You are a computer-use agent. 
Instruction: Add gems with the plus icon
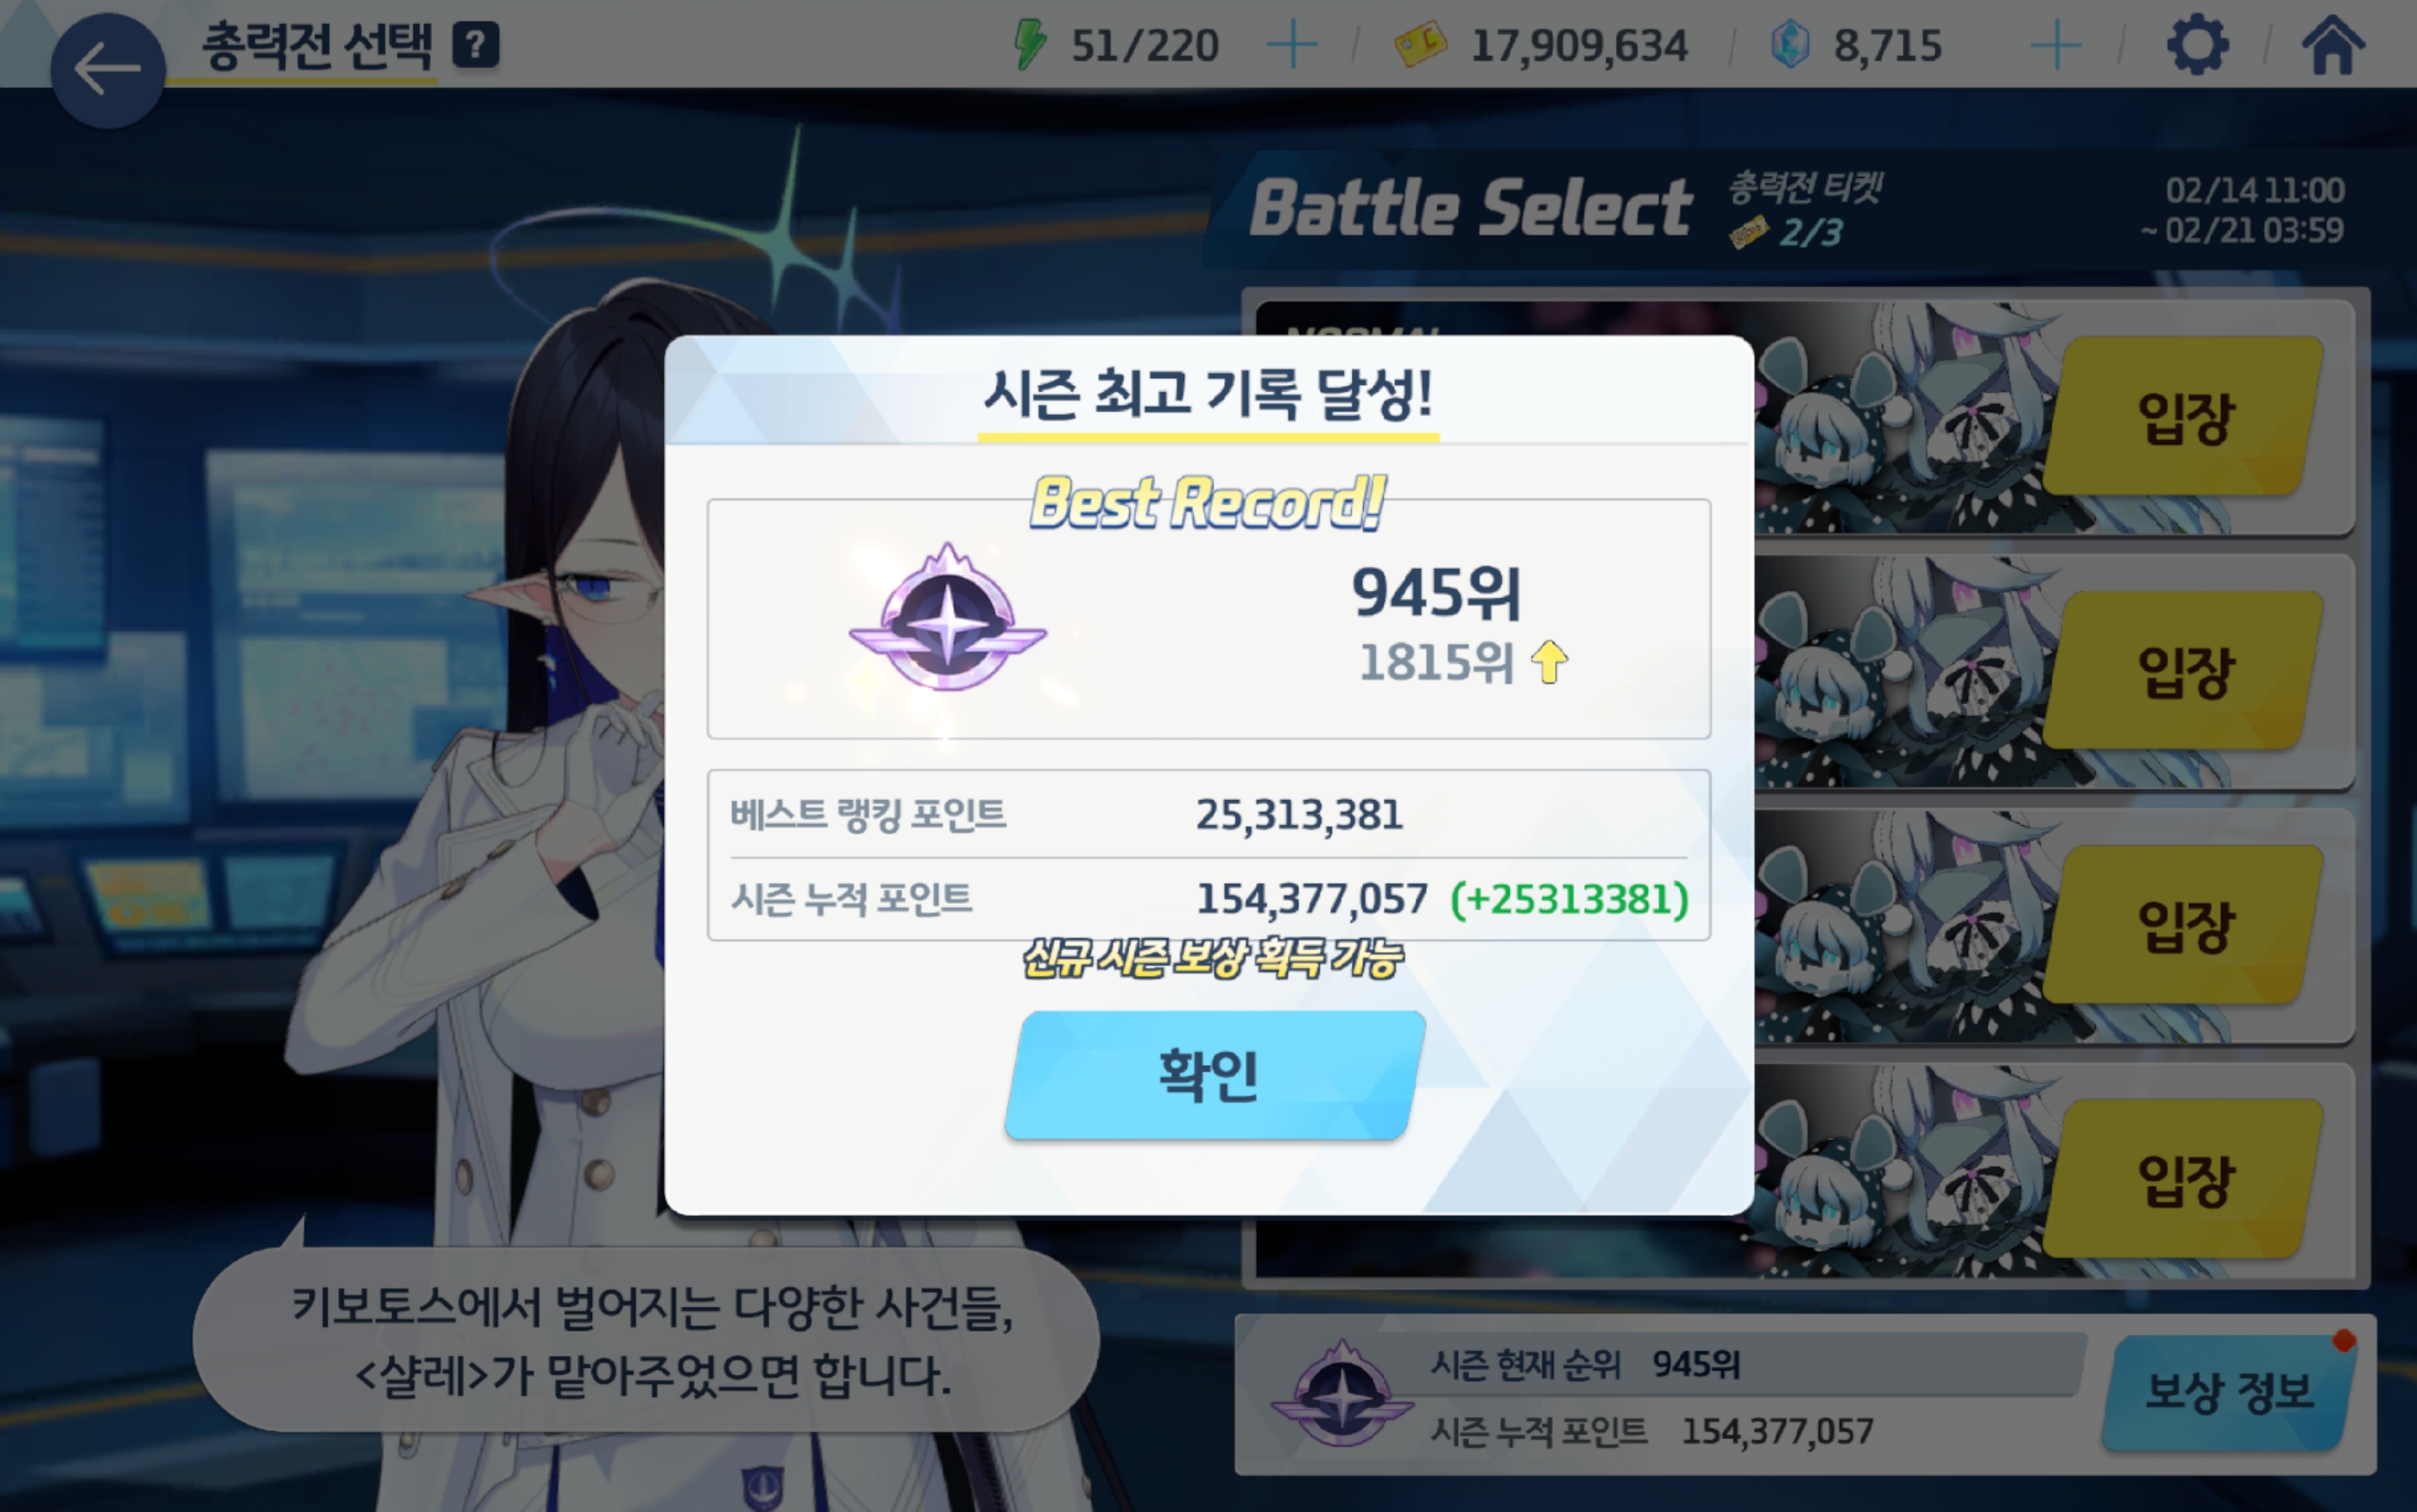click(2056, 46)
